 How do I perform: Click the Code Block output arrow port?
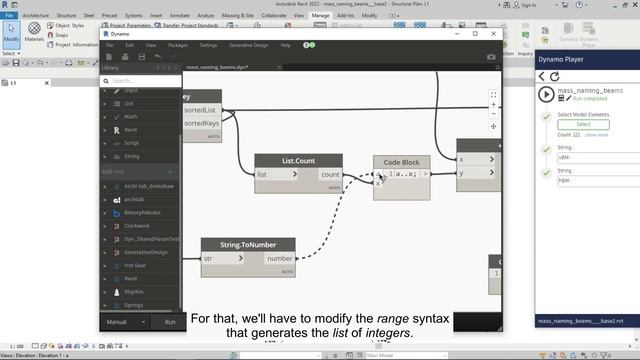coord(425,174)
